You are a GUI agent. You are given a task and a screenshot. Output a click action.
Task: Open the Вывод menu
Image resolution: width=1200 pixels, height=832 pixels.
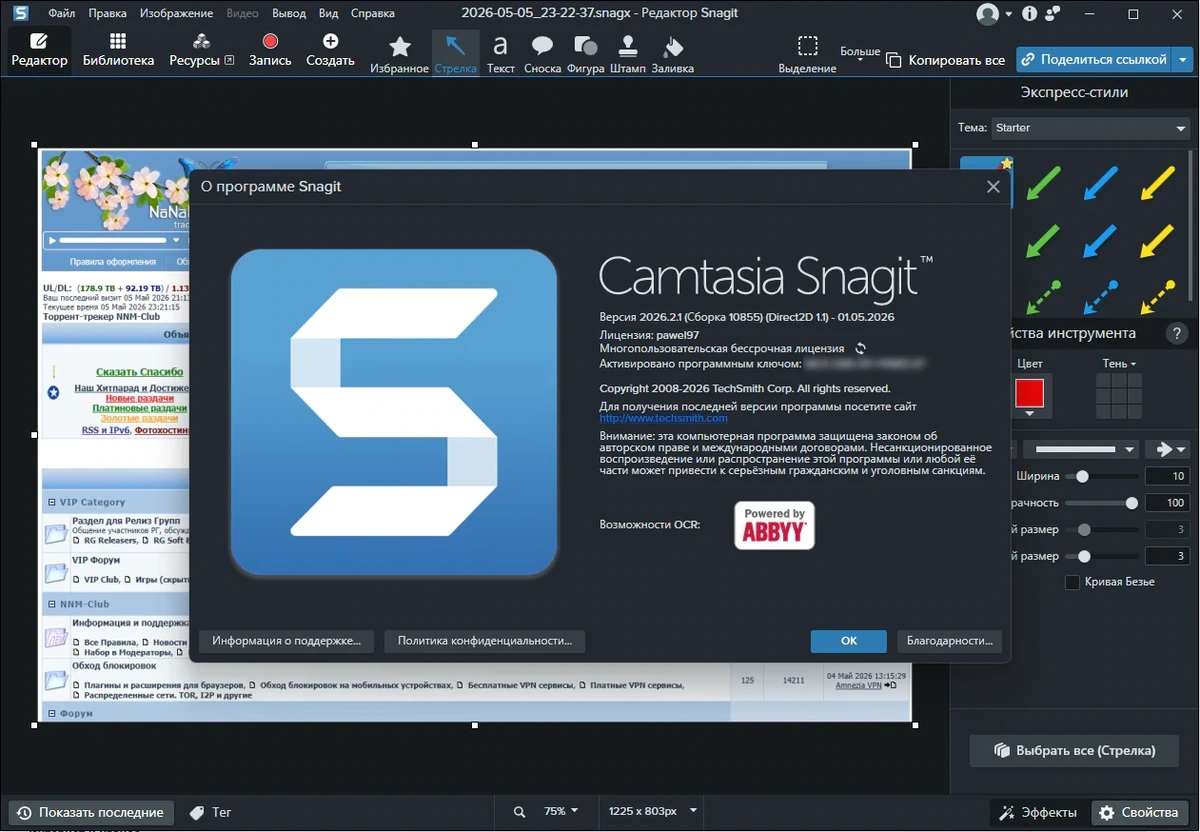pyautogui.click(x=289, y=13)
